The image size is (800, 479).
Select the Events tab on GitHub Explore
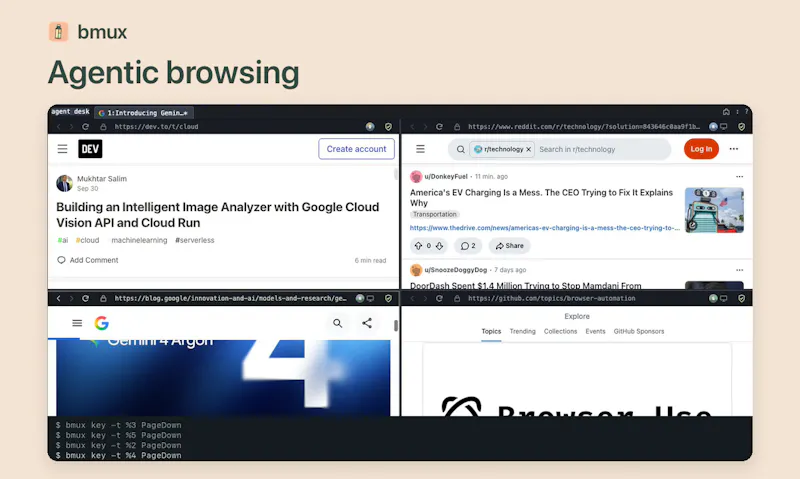[595, 332]
